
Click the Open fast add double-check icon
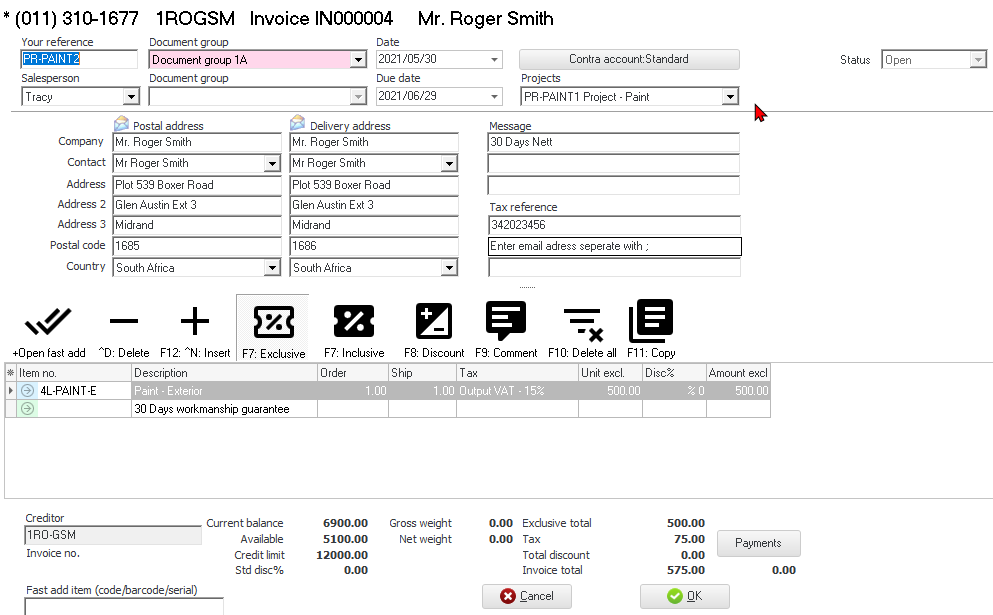tap(48, 322)
